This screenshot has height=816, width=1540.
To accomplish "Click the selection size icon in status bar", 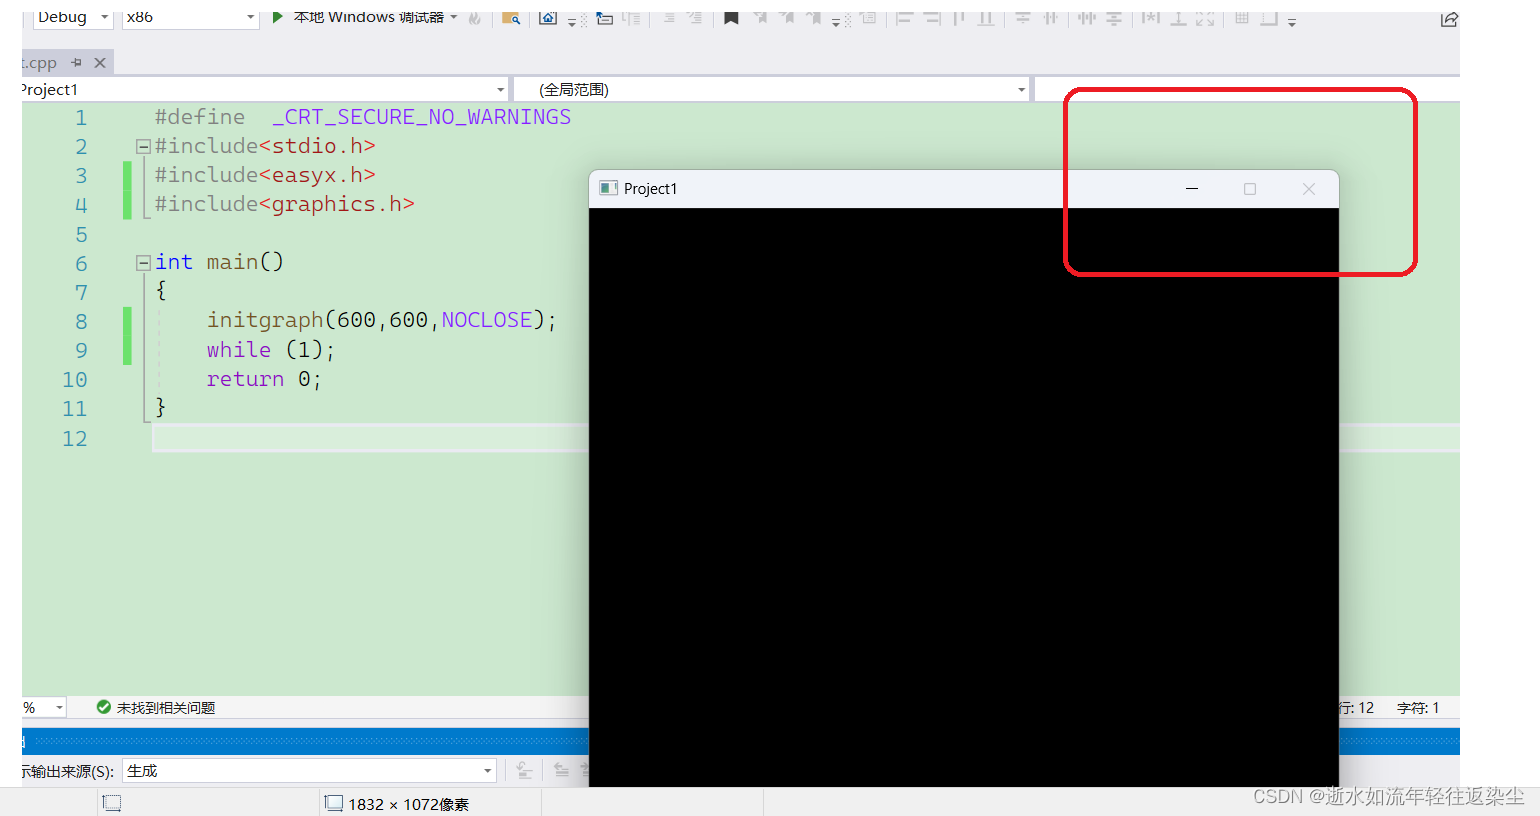I will pos(112,803).
